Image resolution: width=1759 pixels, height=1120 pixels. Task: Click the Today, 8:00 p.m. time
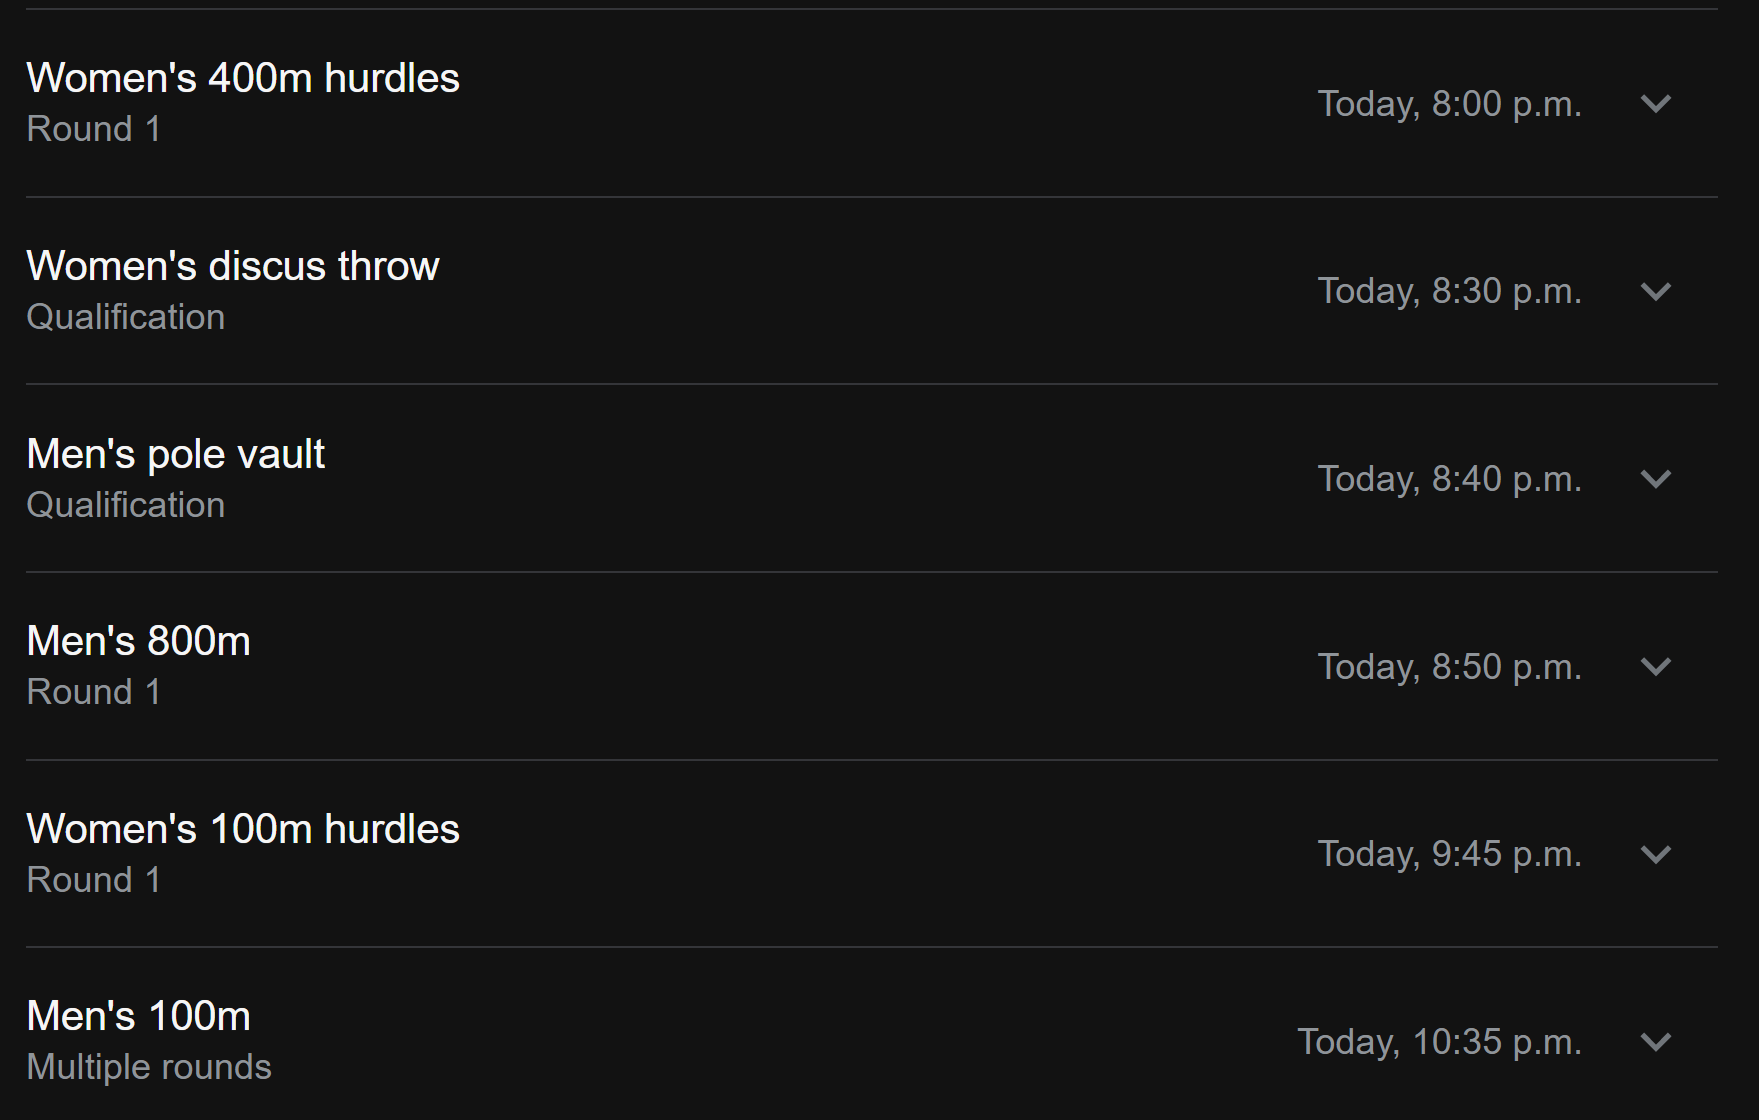tap(1449, 104)
